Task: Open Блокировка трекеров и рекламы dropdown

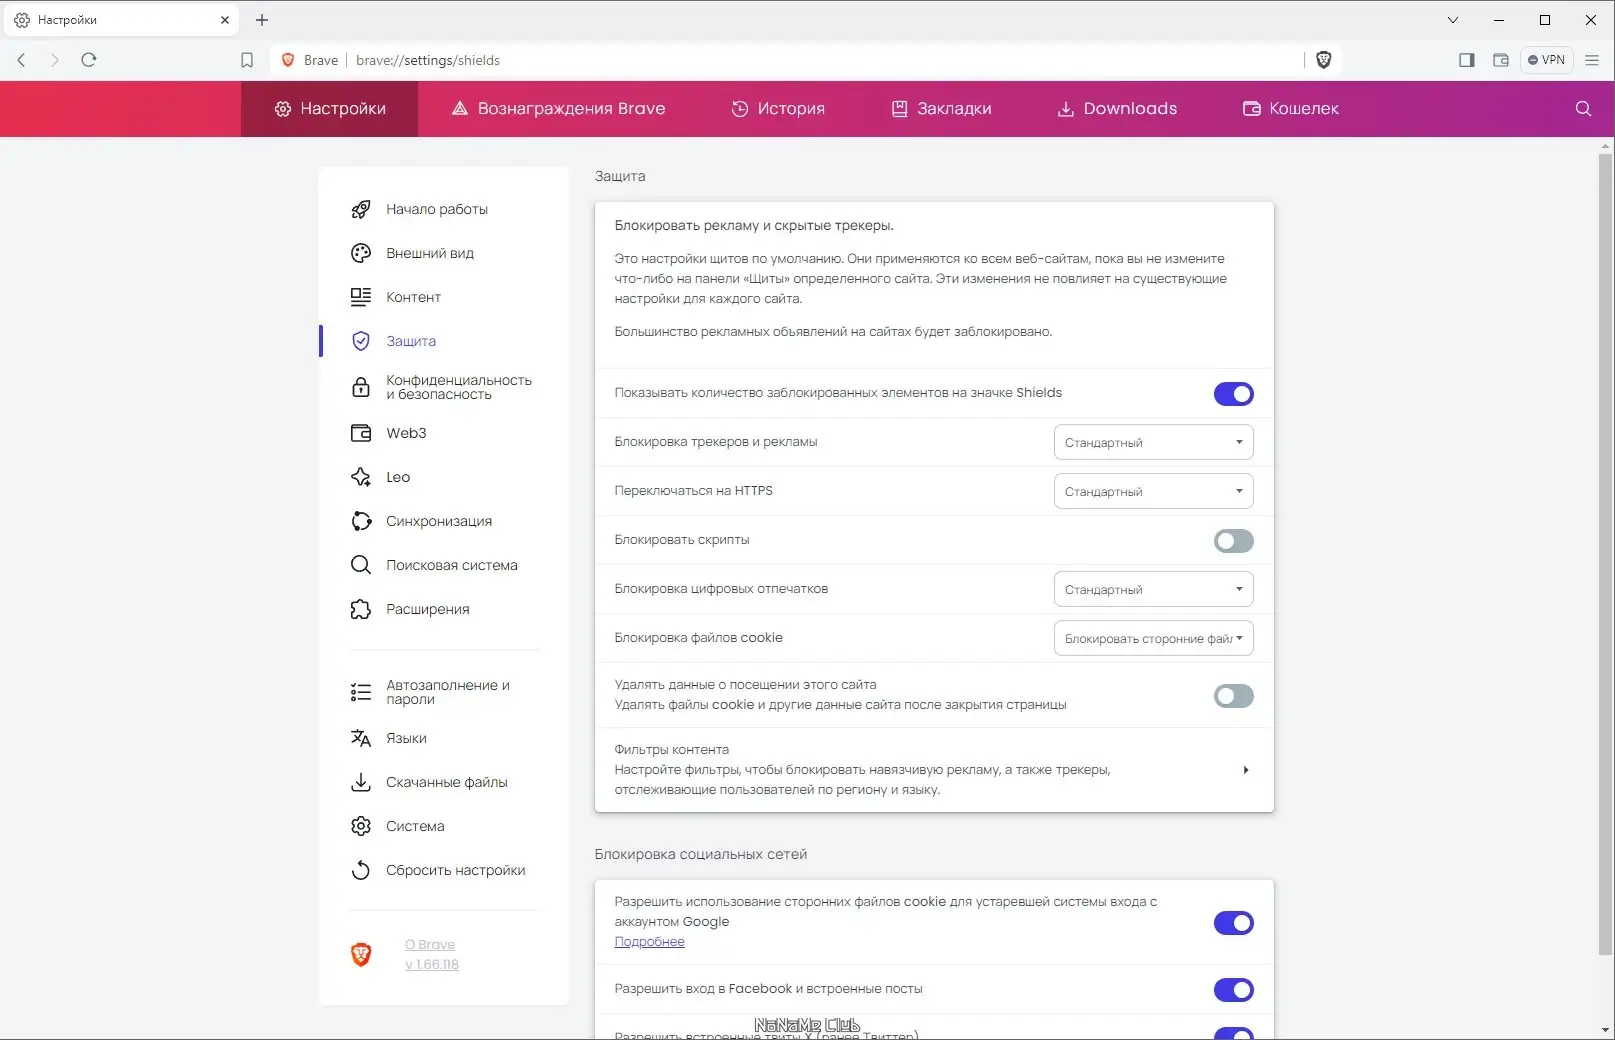Action: point(1152,441)
